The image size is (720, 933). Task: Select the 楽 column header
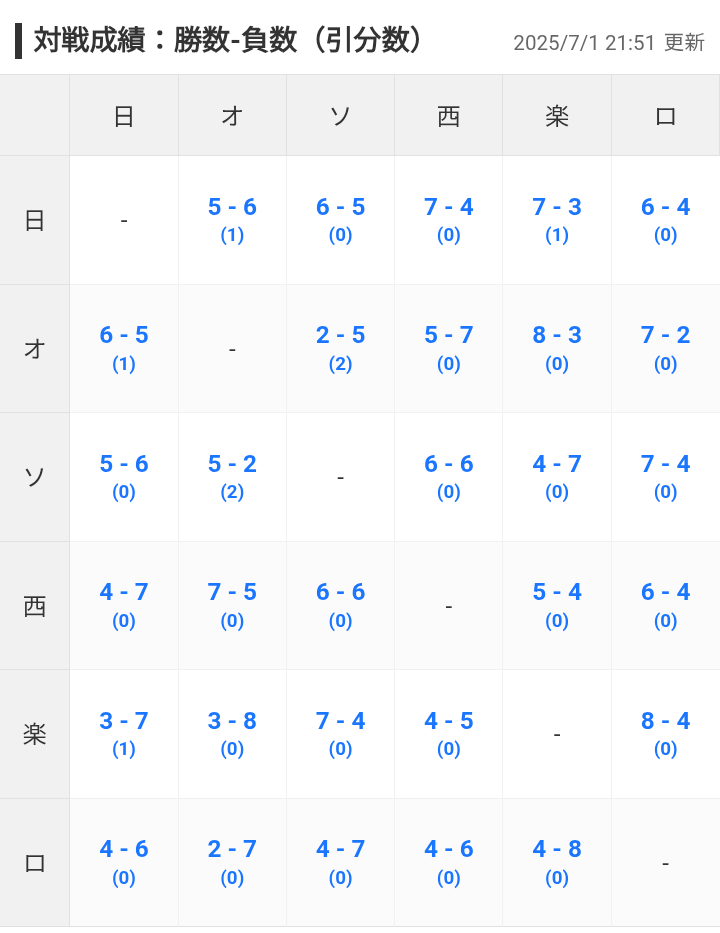tap(557, 115)
